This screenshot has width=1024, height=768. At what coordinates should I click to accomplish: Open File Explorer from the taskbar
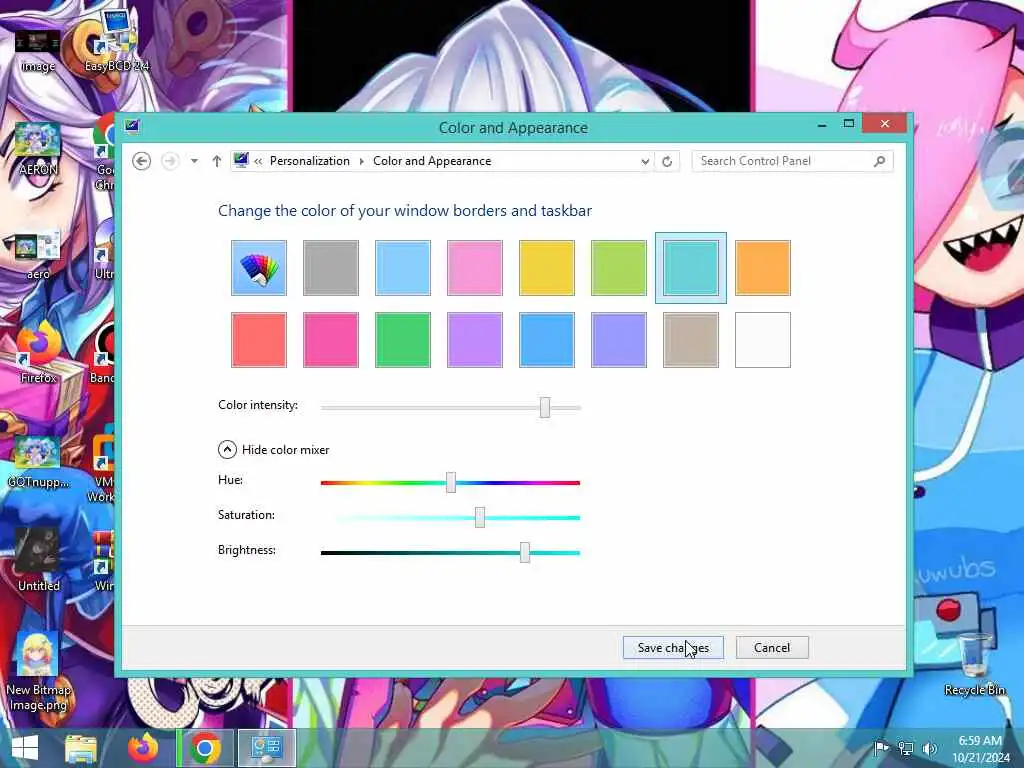81,748
